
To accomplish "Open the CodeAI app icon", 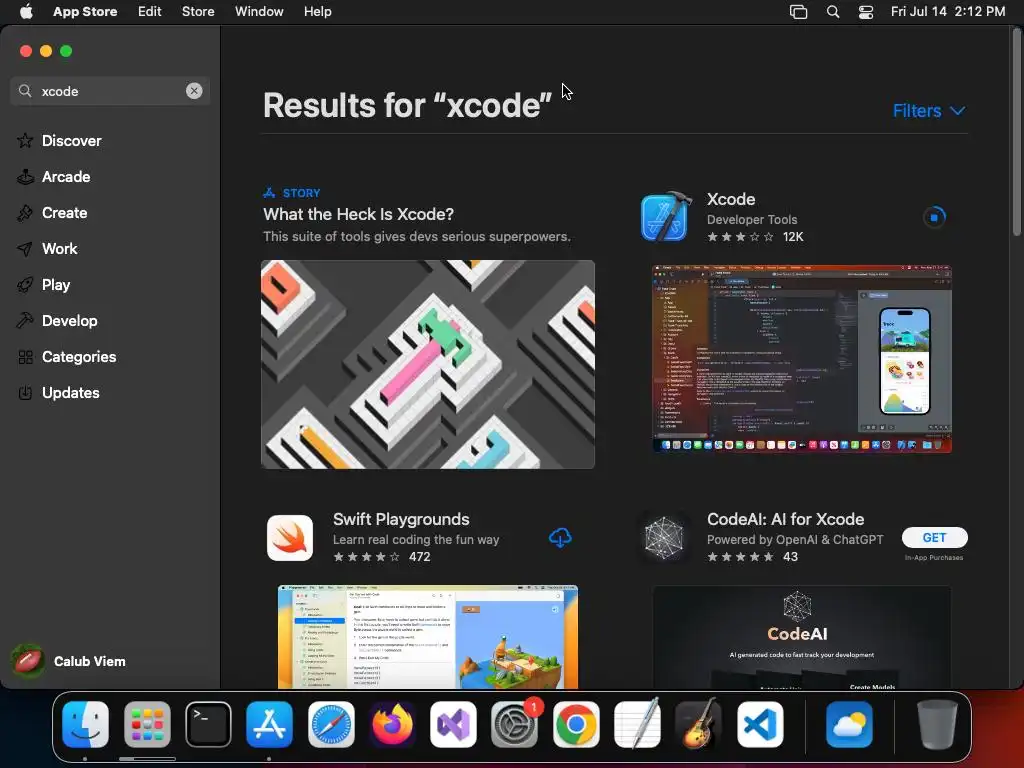I will click(664, 537).
